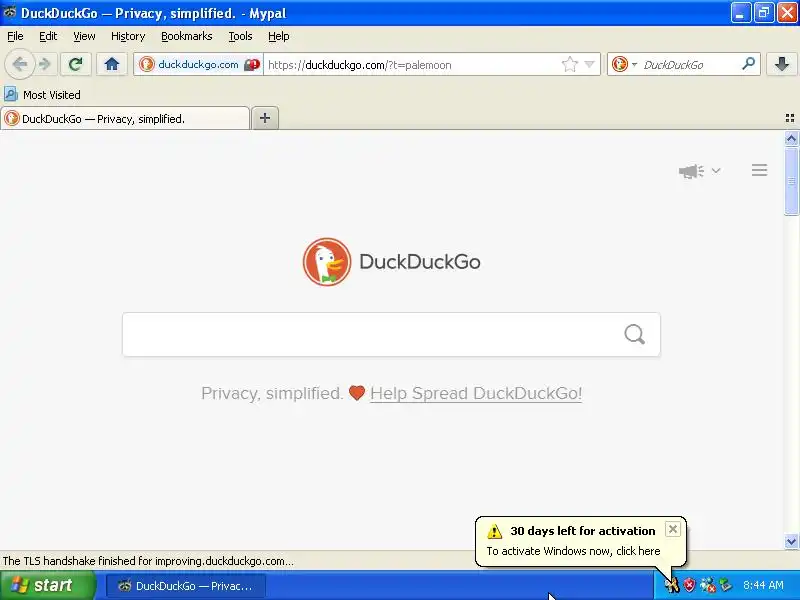Image resolution: width=800 pixels, height=600 pixels.
Task: Click the DuckDuckGo duck logo
Action: [327, 262]
